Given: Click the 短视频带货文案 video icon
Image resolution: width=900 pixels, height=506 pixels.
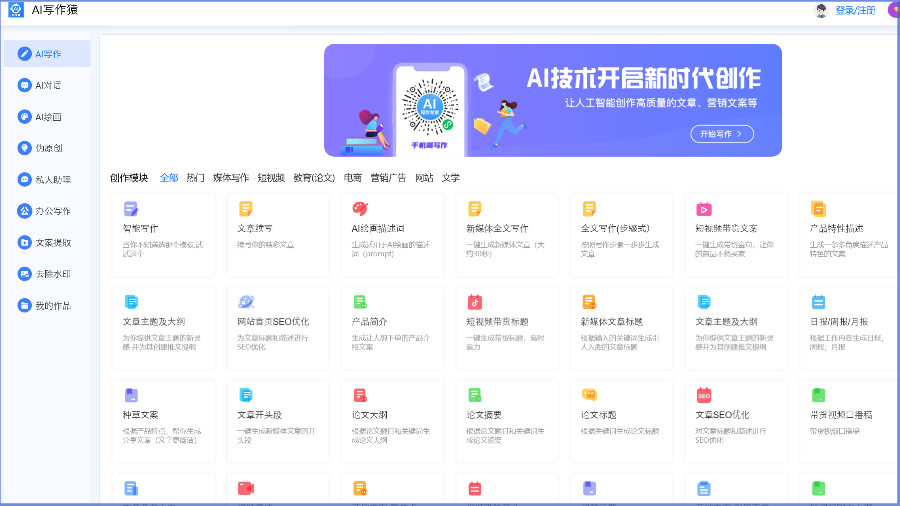Looking at the screenshot, I should (x=704, y=209).
